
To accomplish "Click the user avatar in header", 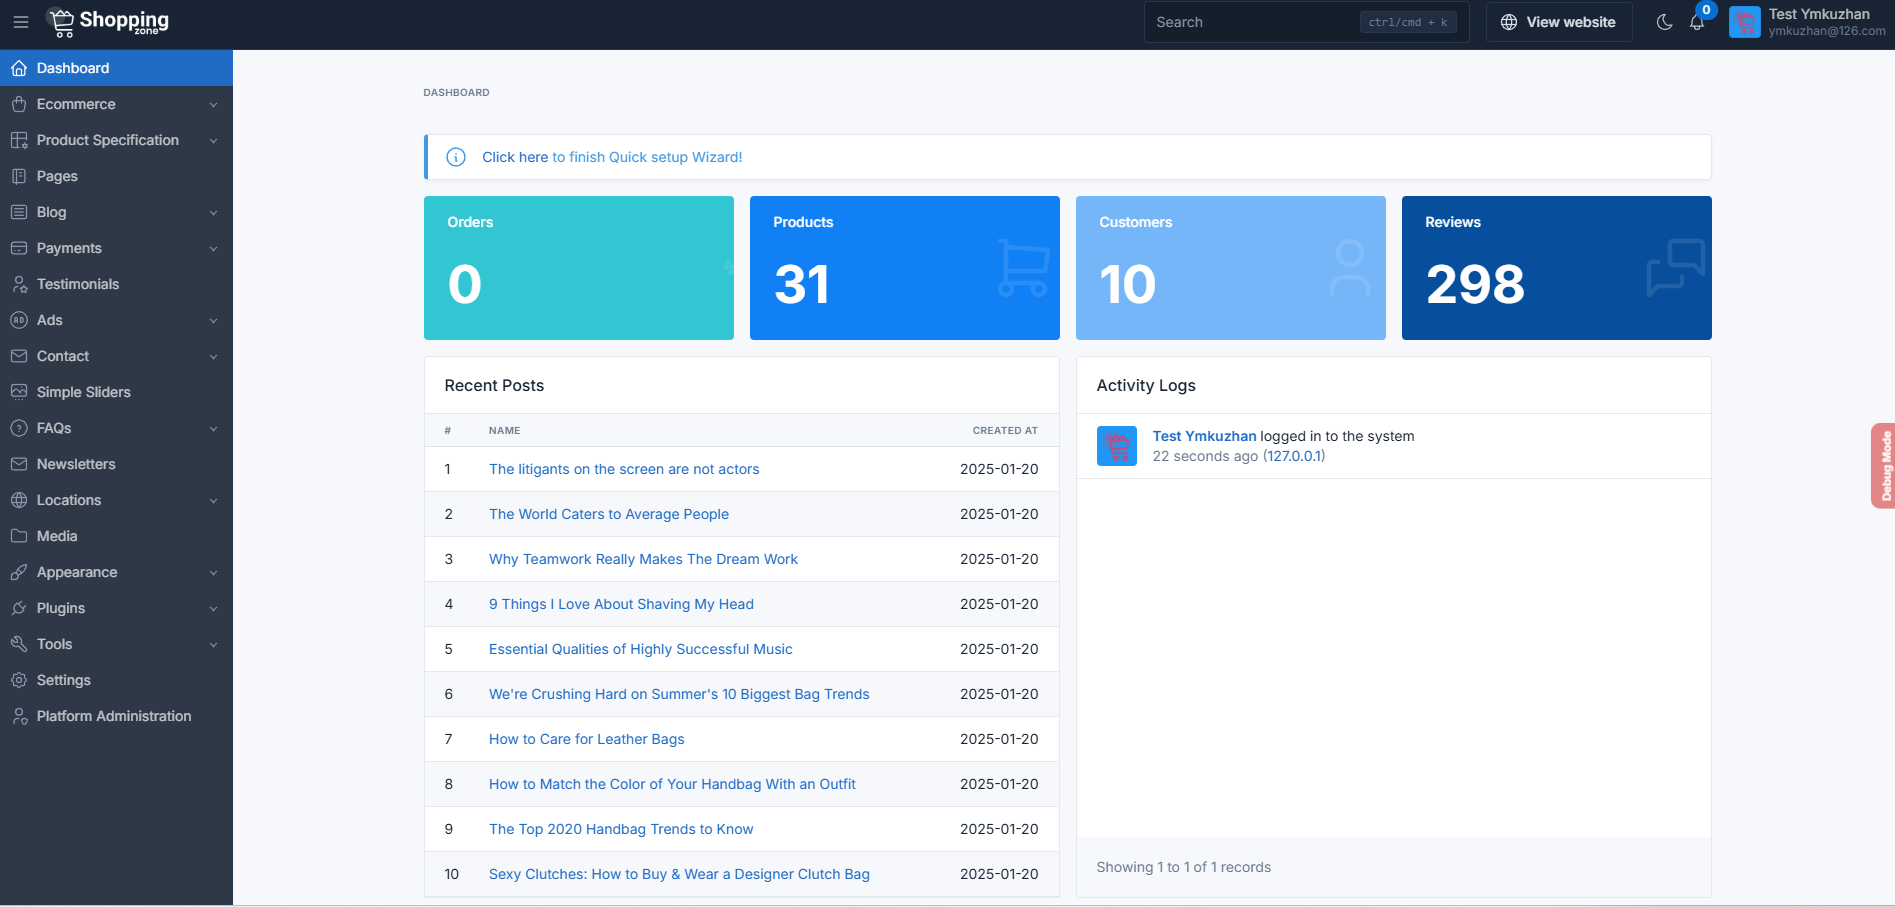I will coord(1744,22).
